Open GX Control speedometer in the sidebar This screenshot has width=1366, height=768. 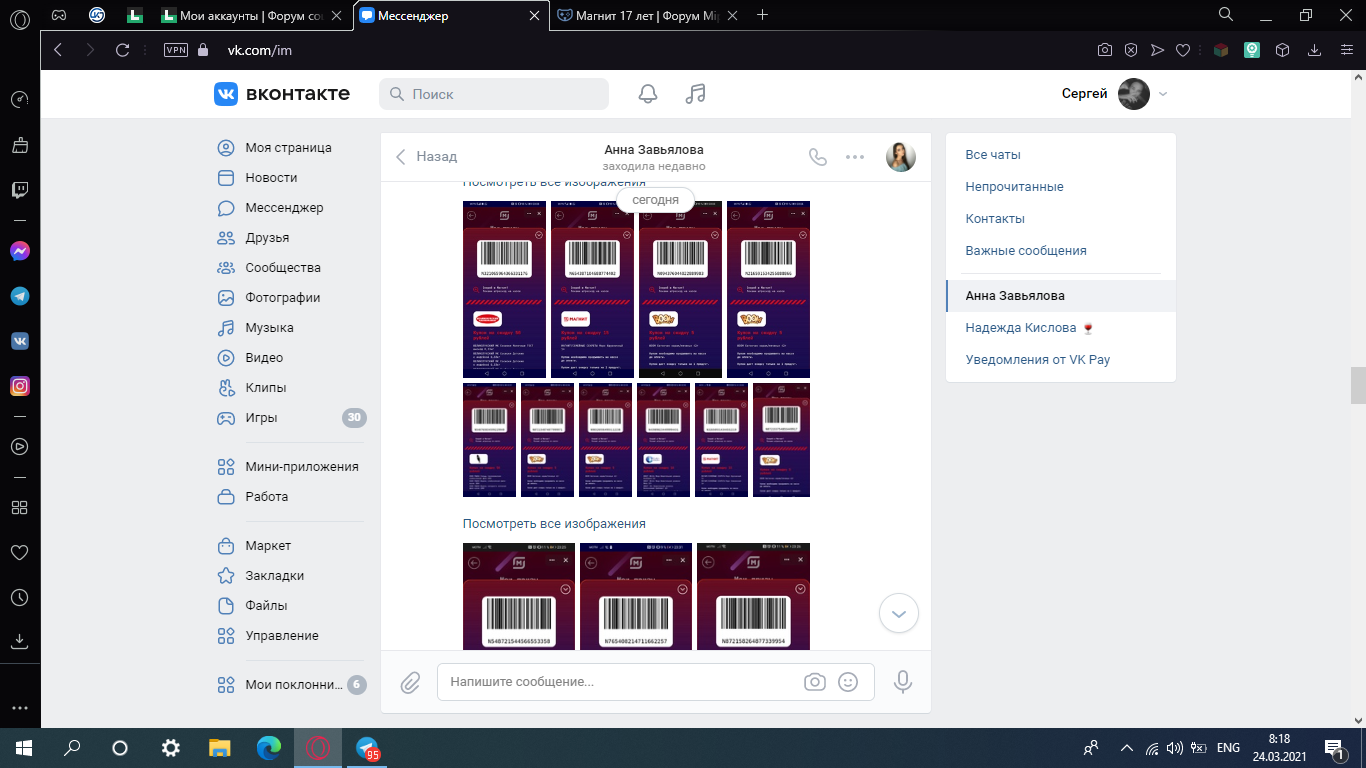[19, 99]
